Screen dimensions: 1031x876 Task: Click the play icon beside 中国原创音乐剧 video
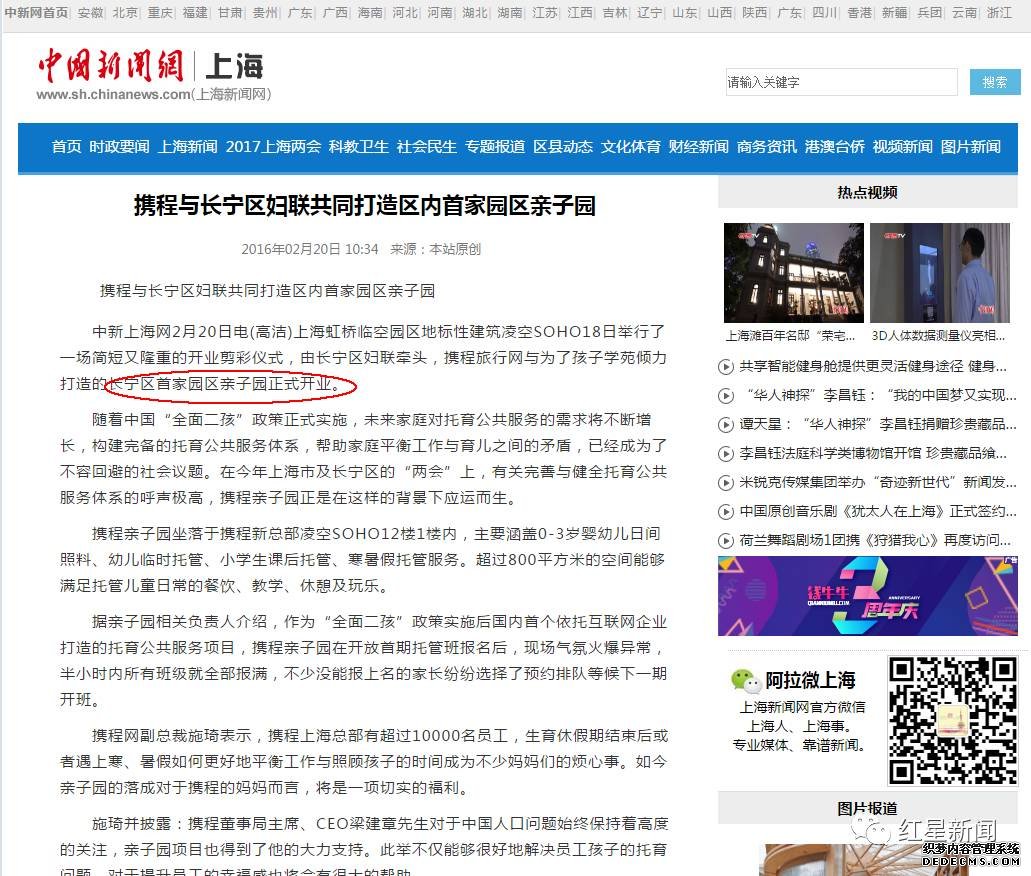click(725, 512)
